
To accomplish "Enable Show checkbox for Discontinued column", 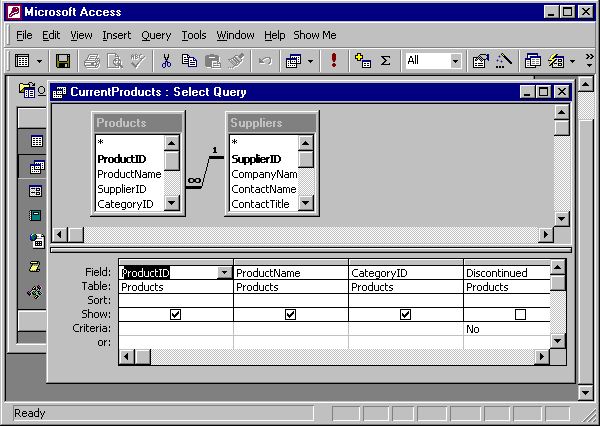I will click(520, 314).
